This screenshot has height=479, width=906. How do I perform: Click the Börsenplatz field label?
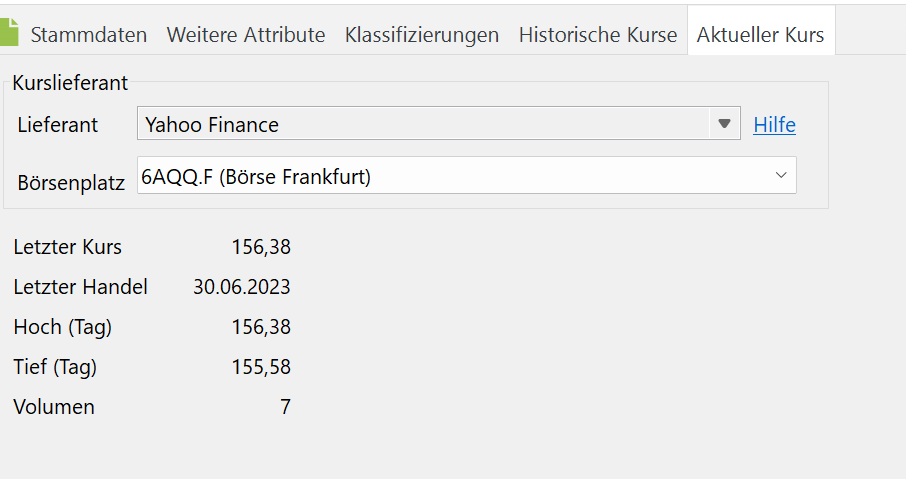[71, 183]
